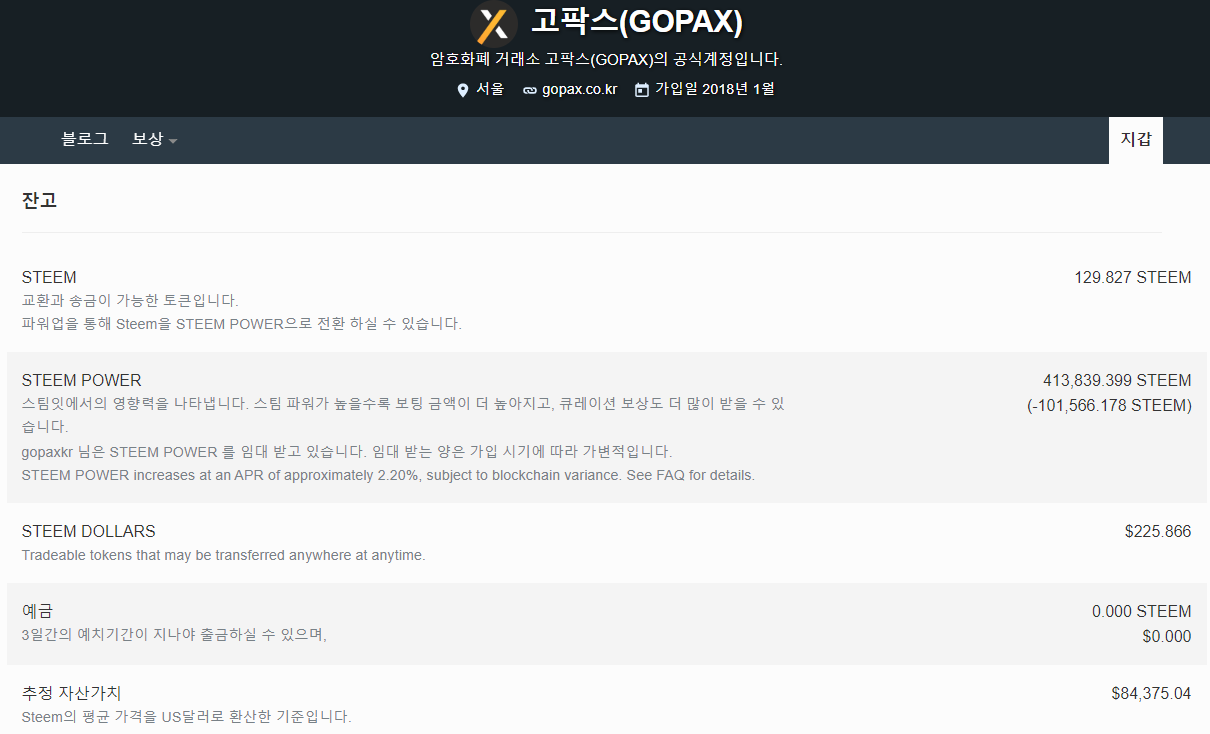Click the 고팍스(GOPAX) profile name heading
The height and width of the screenshot is (734, 1210).
pos(636,22)
